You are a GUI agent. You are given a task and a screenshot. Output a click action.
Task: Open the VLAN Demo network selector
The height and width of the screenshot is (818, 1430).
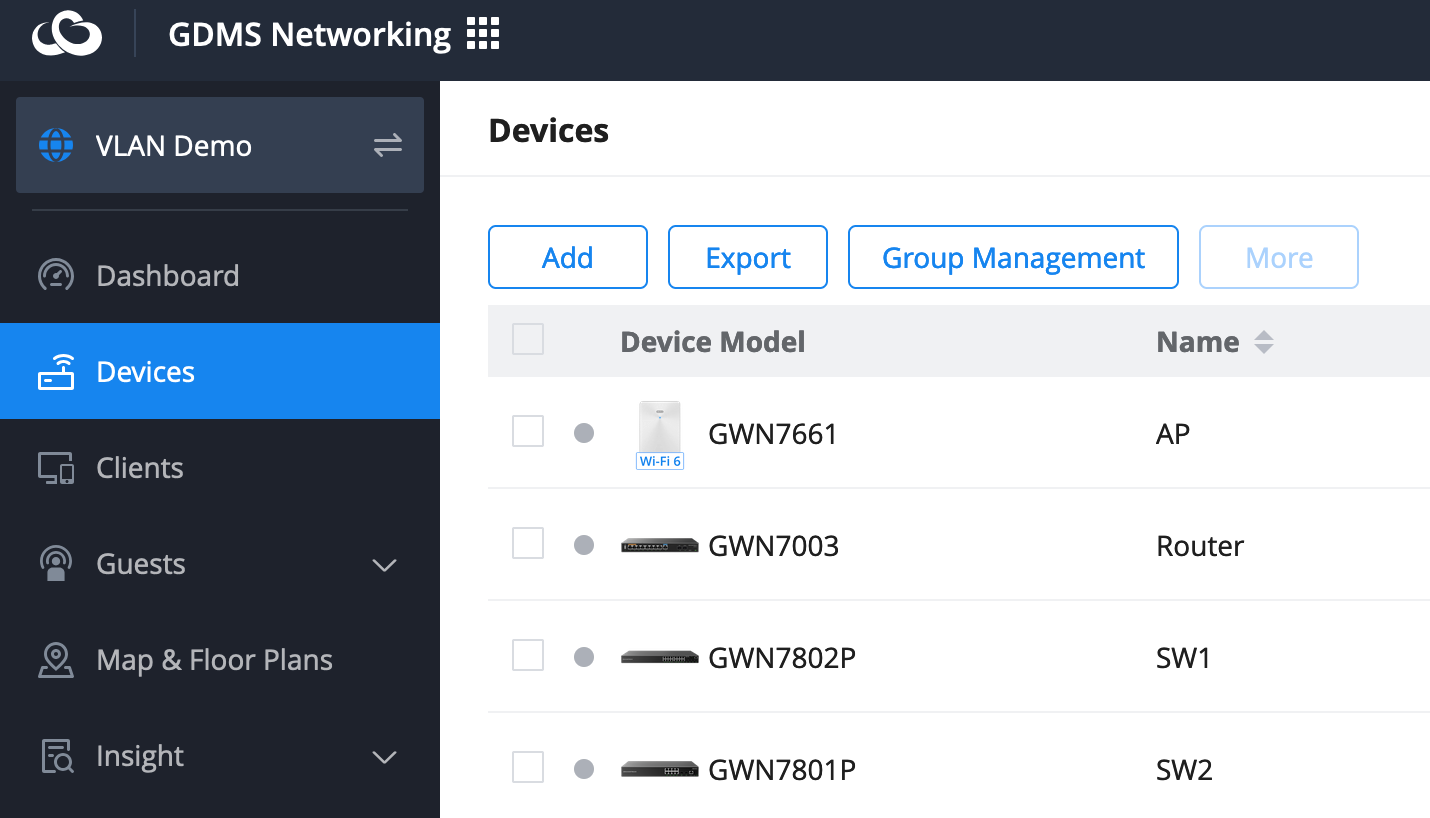point(220,145)
